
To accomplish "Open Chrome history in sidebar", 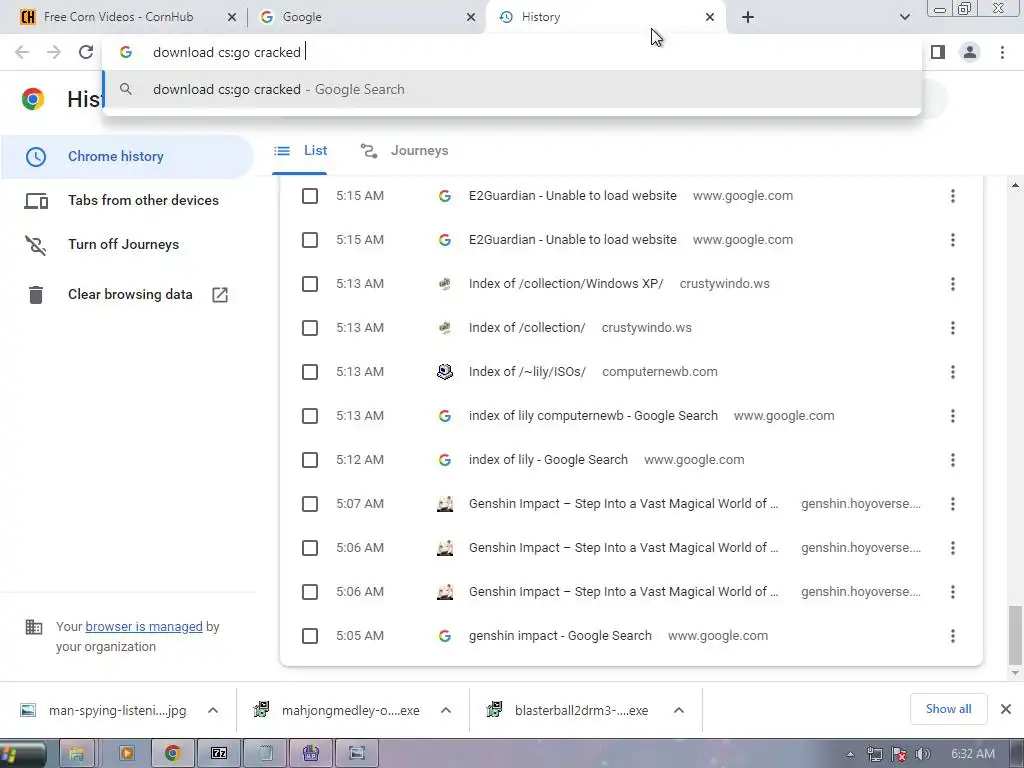I will tap(127, 157).
